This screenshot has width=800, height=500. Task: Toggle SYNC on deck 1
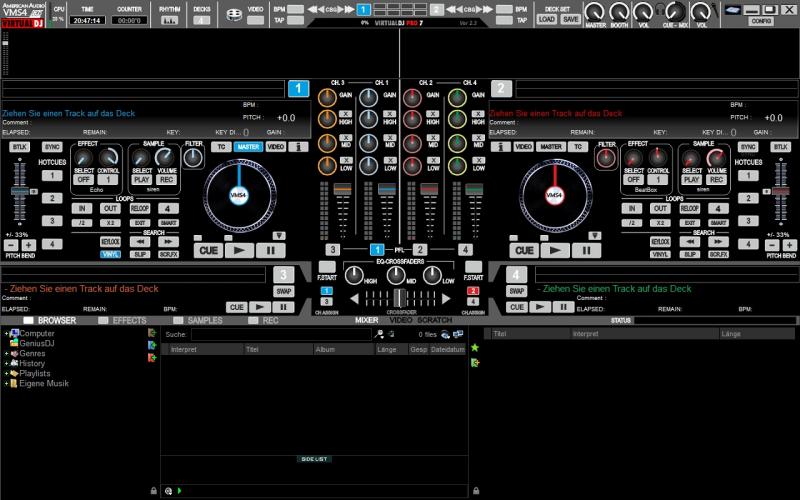53,147
